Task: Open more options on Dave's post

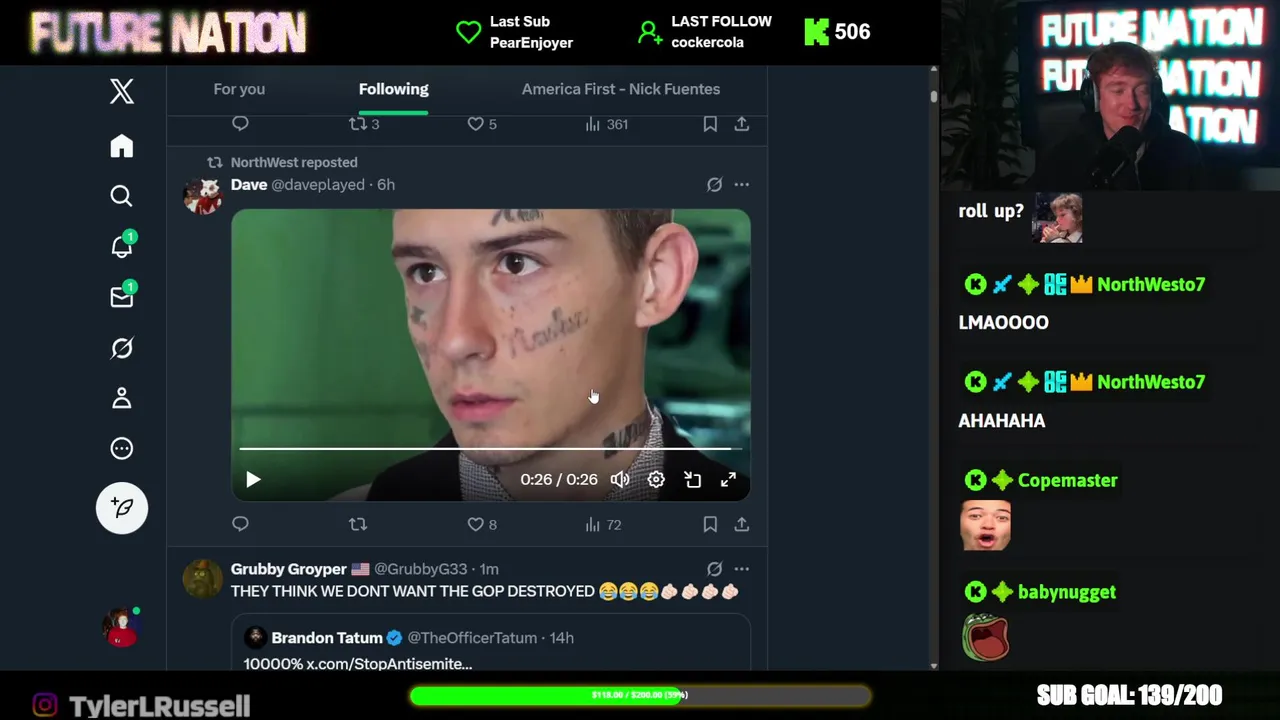Action: point(742,185)
